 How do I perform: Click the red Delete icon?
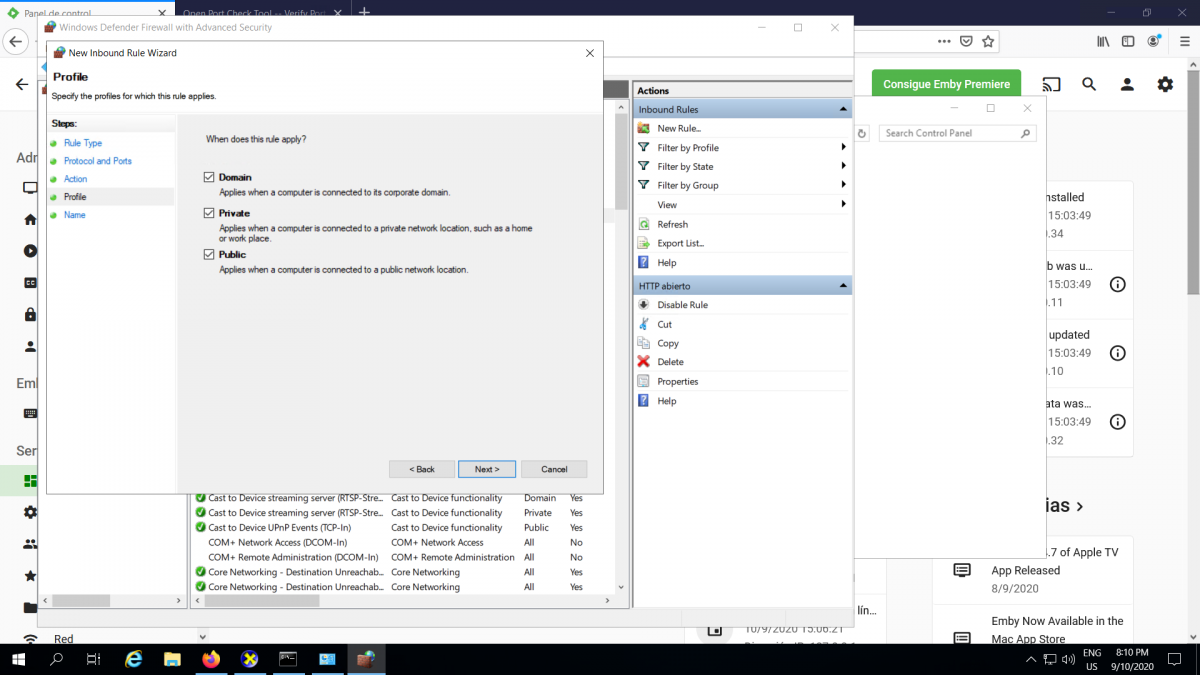click(644, 362)
